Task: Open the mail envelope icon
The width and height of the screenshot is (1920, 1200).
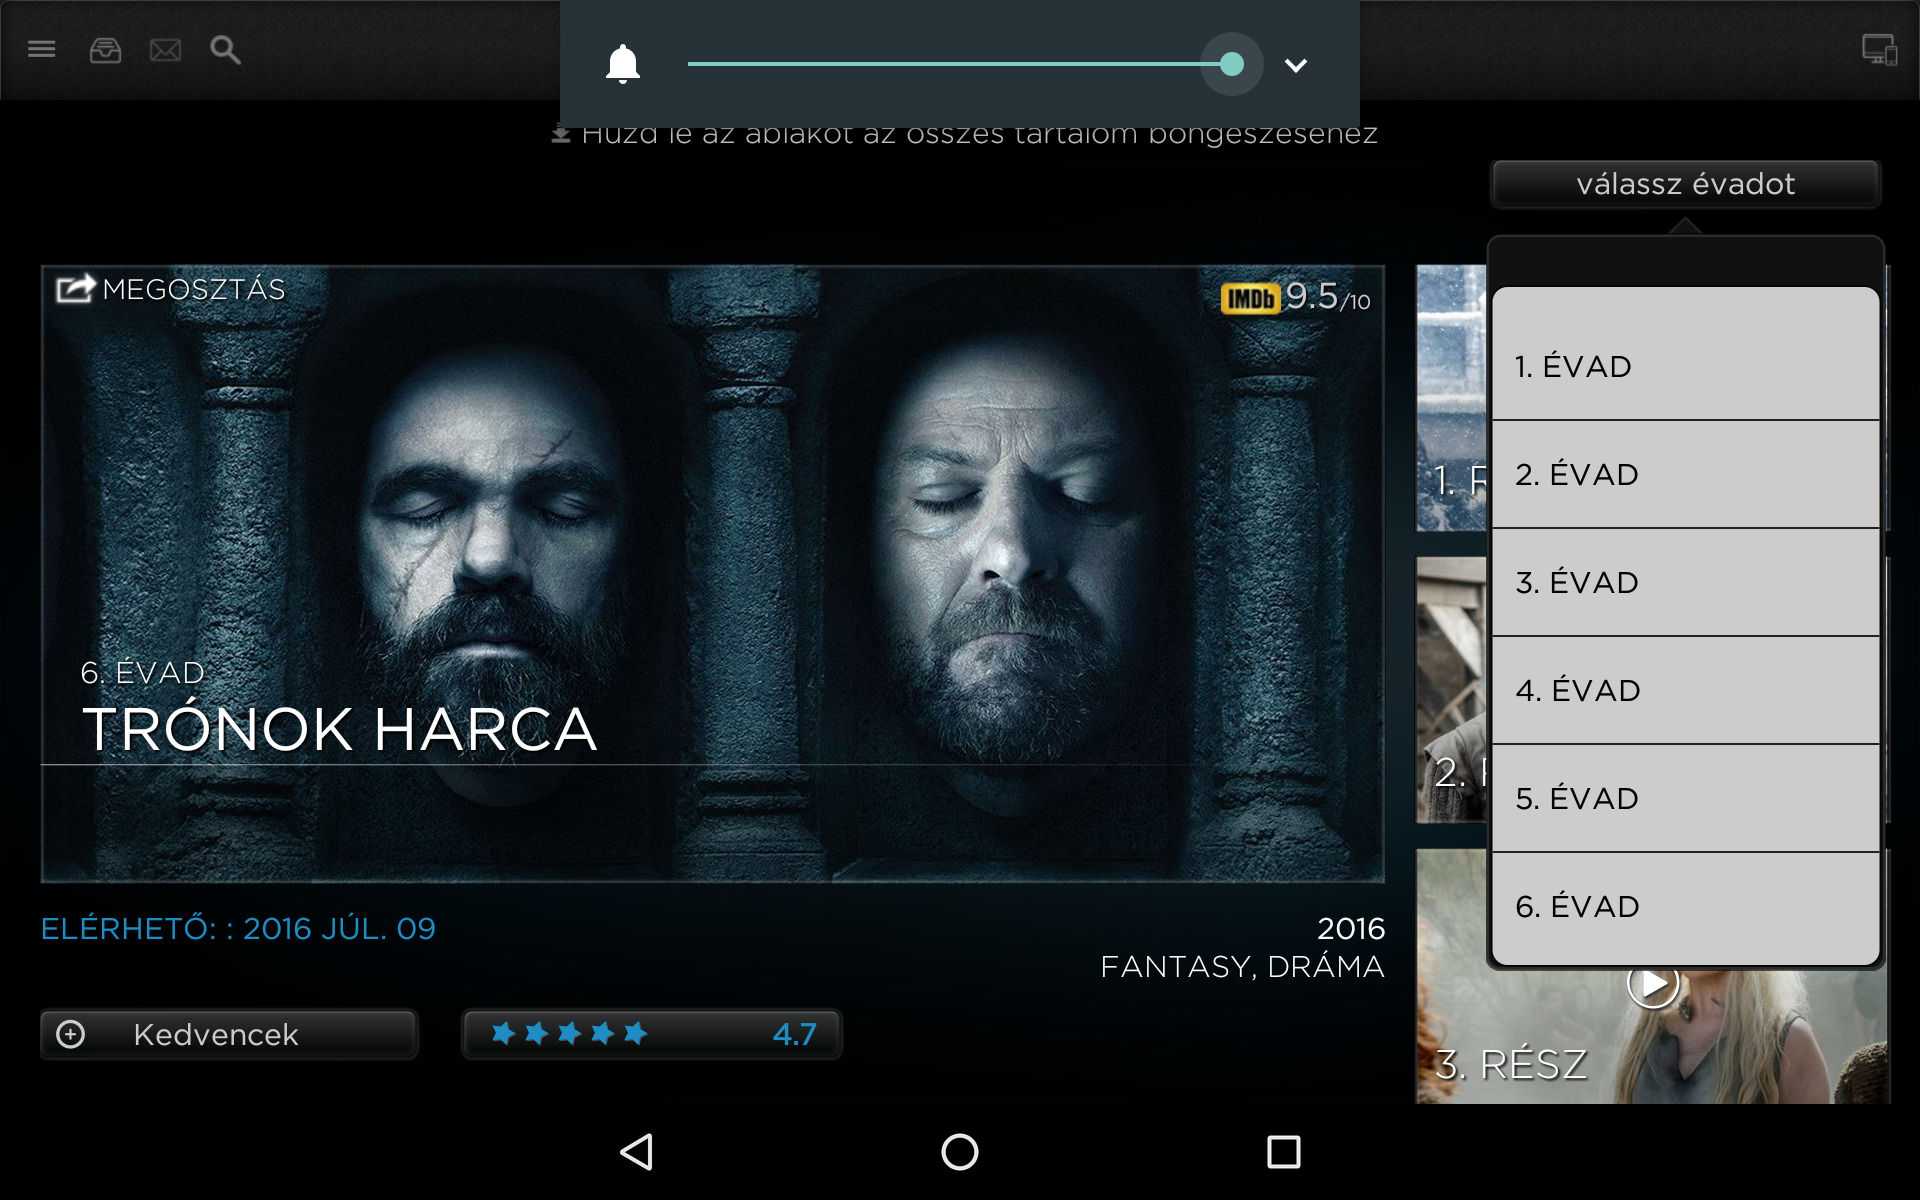Action: 165,50
